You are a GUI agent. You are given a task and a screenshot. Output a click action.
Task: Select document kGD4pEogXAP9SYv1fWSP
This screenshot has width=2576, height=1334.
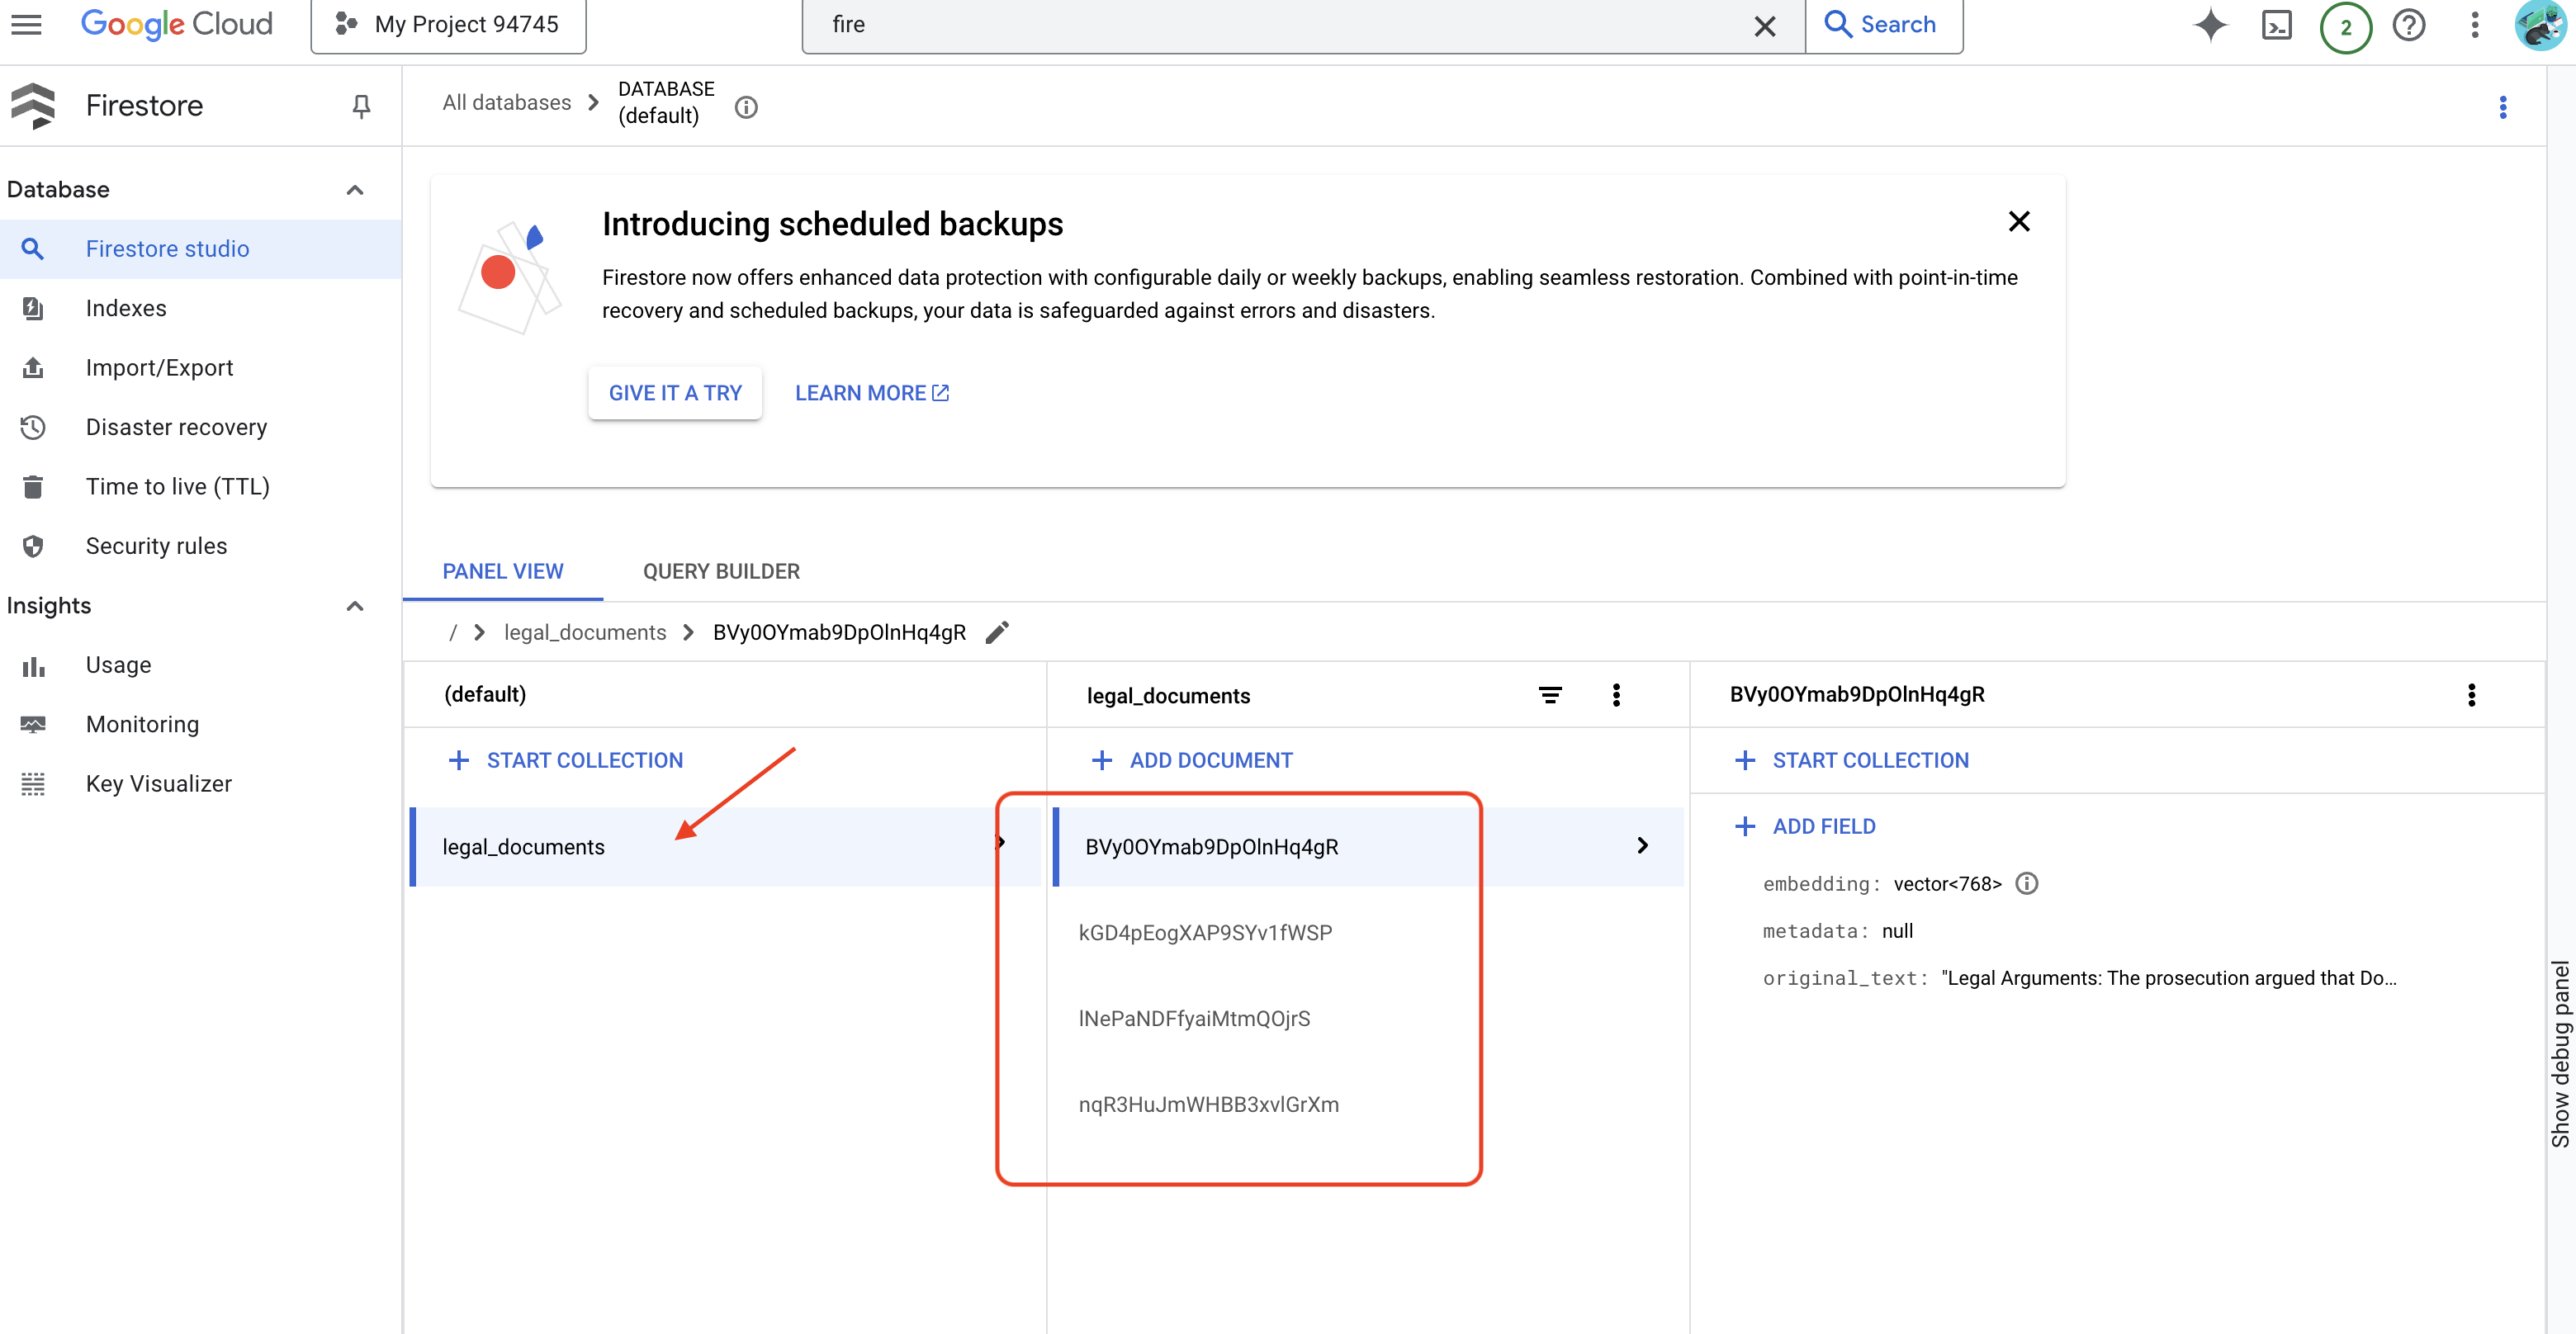click(x=1205, y=932)
